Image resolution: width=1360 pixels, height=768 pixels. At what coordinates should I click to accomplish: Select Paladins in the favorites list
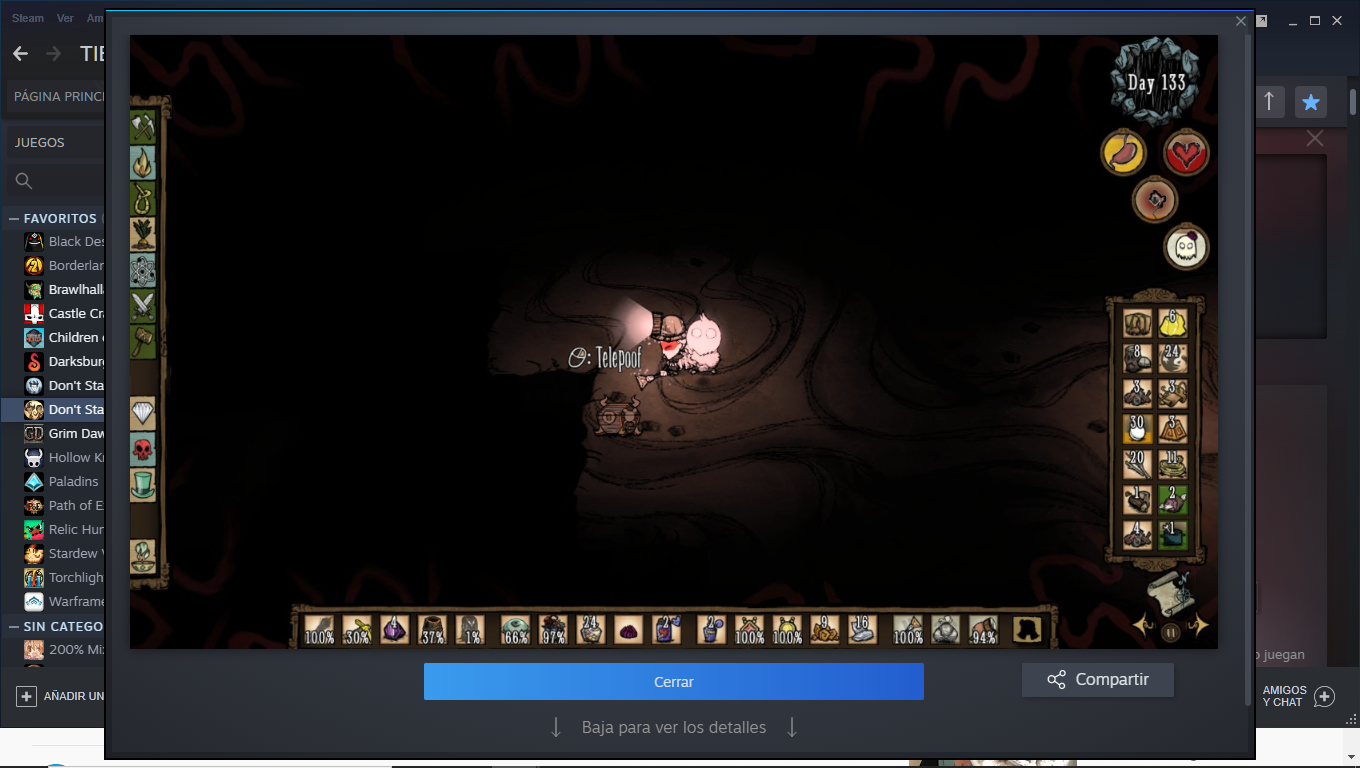73,481
